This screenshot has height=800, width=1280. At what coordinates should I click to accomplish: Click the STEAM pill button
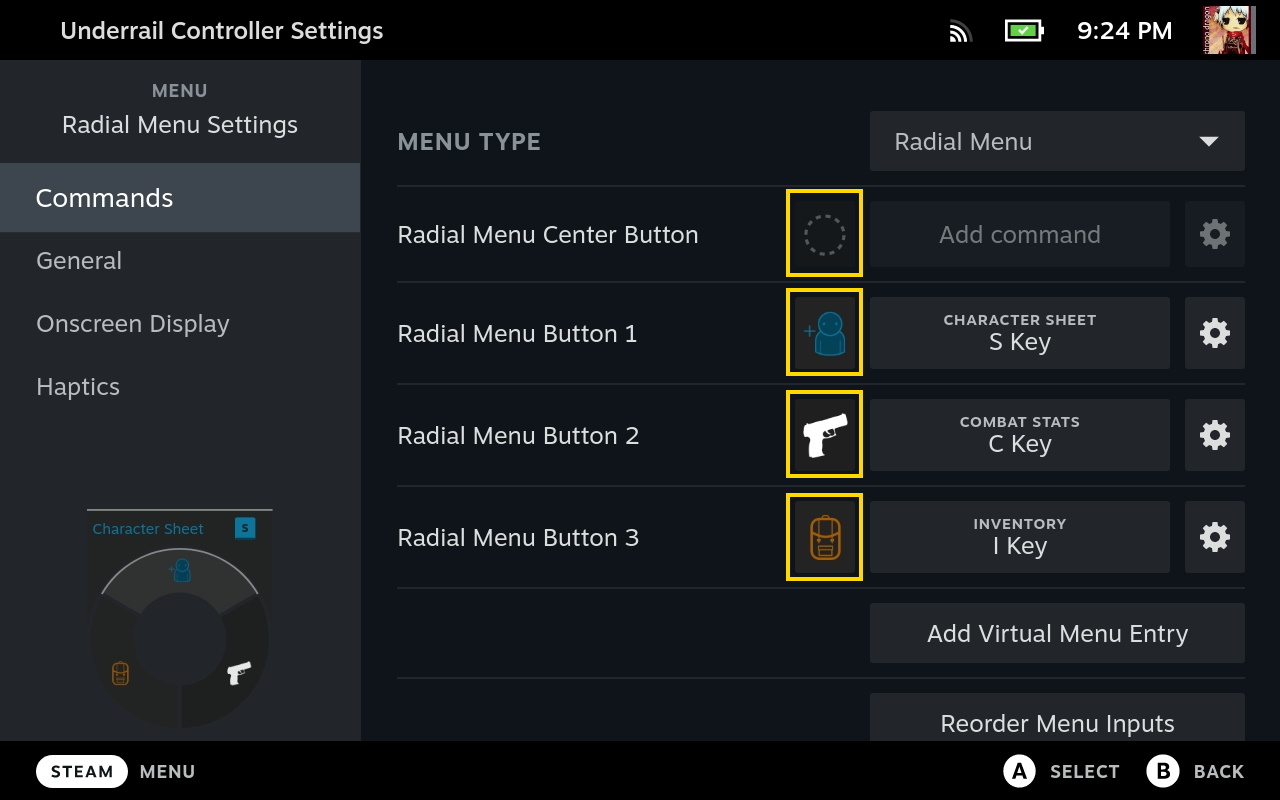82,771
